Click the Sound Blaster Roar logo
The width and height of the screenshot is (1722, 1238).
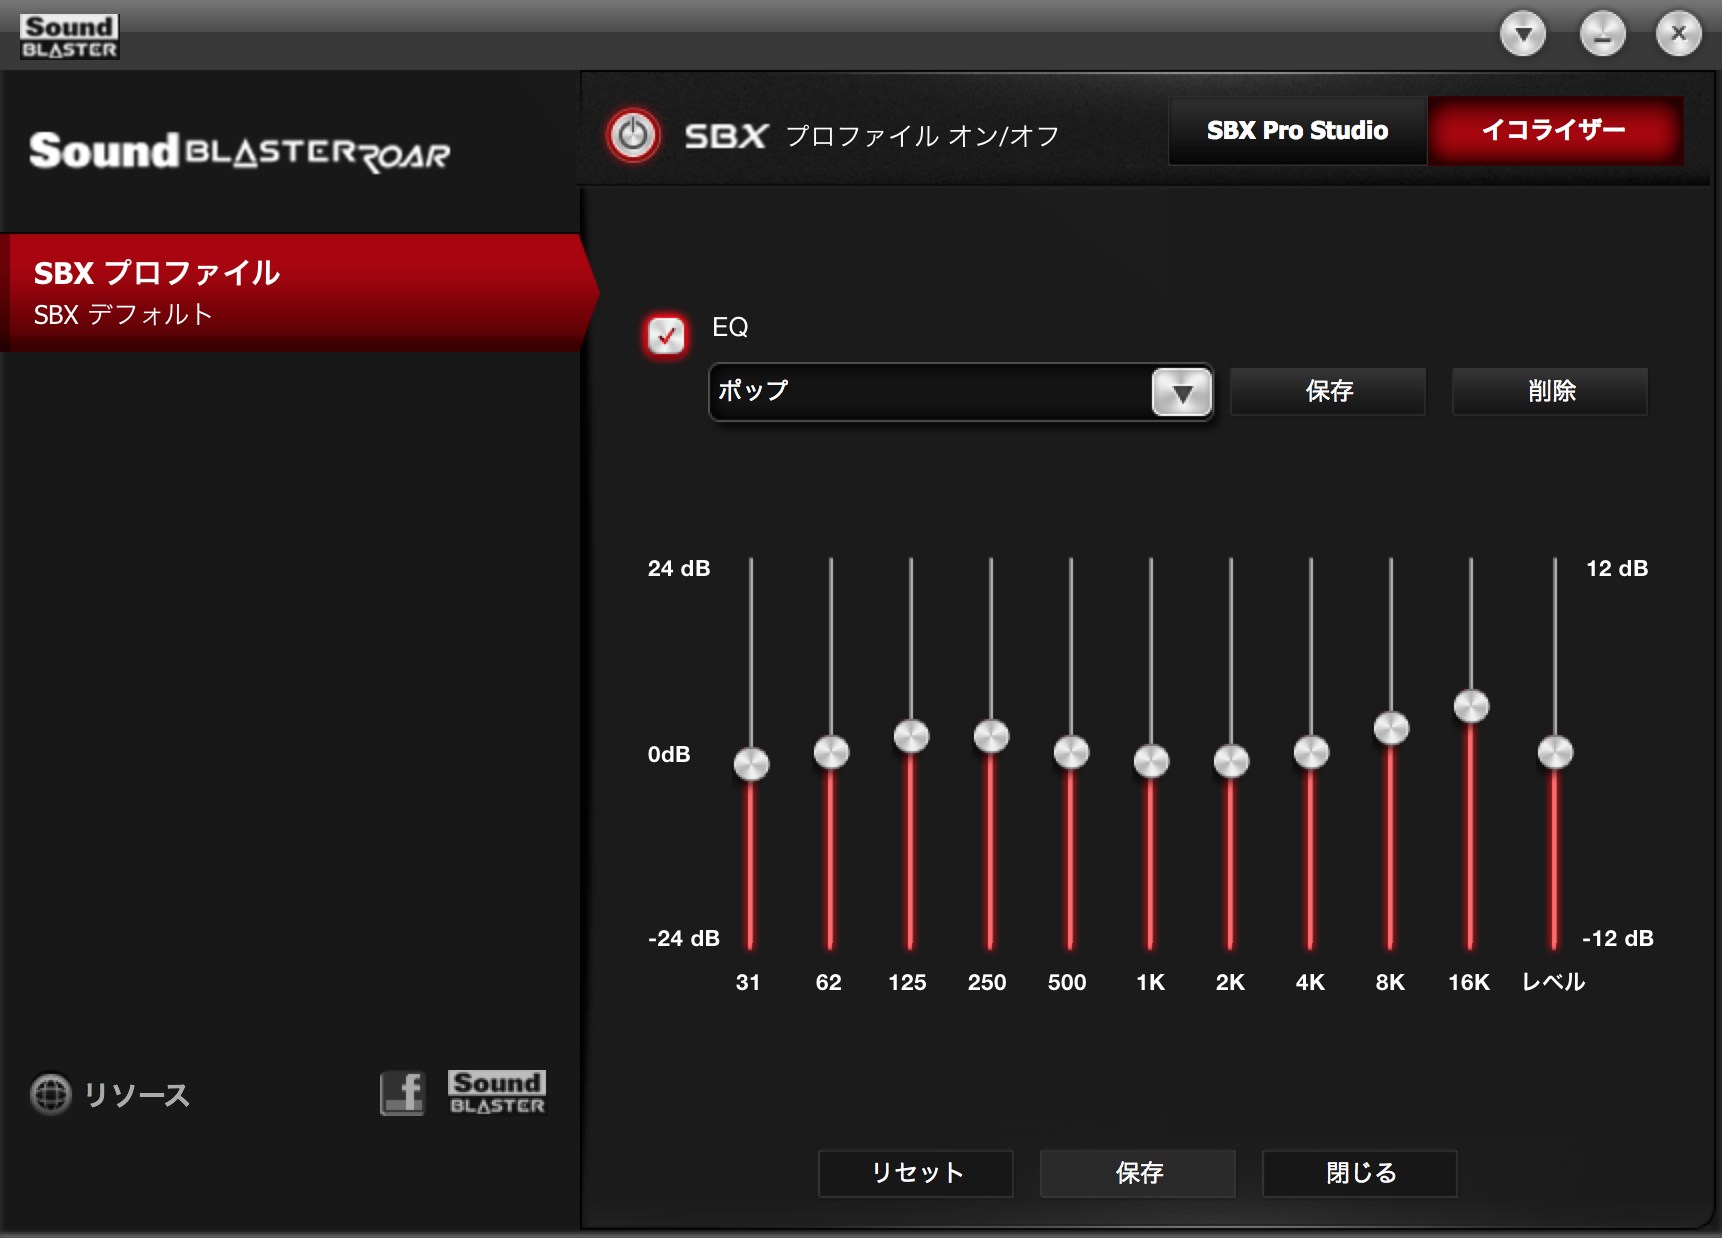tap(239, 152)
